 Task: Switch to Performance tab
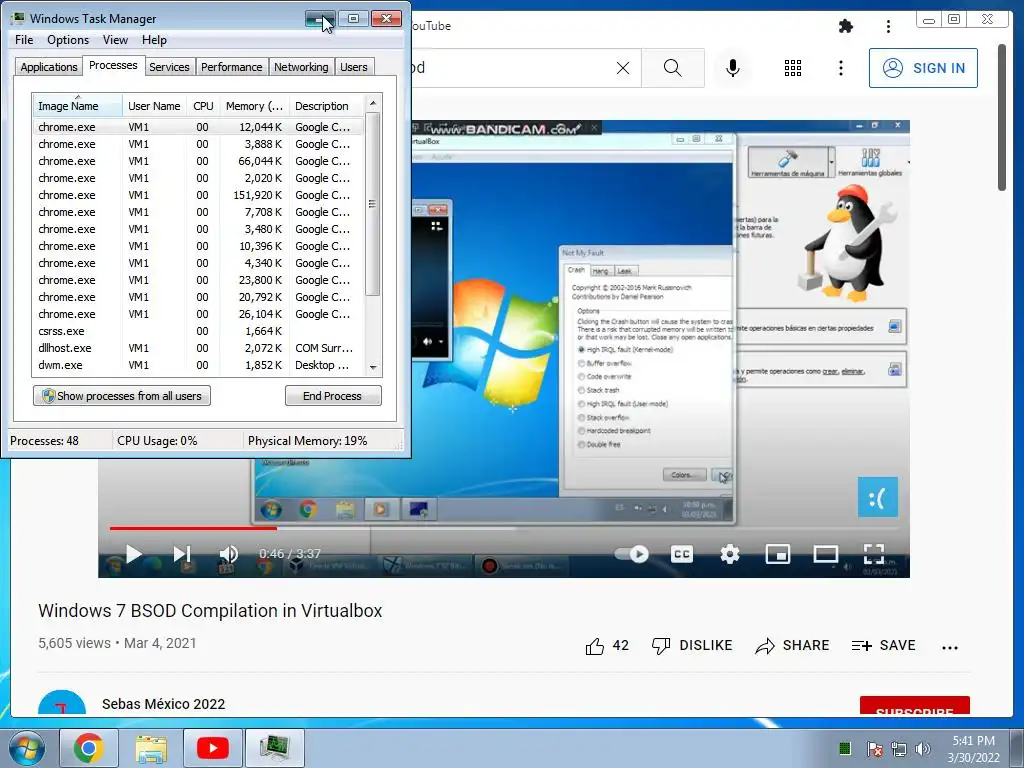pos(231,67)
